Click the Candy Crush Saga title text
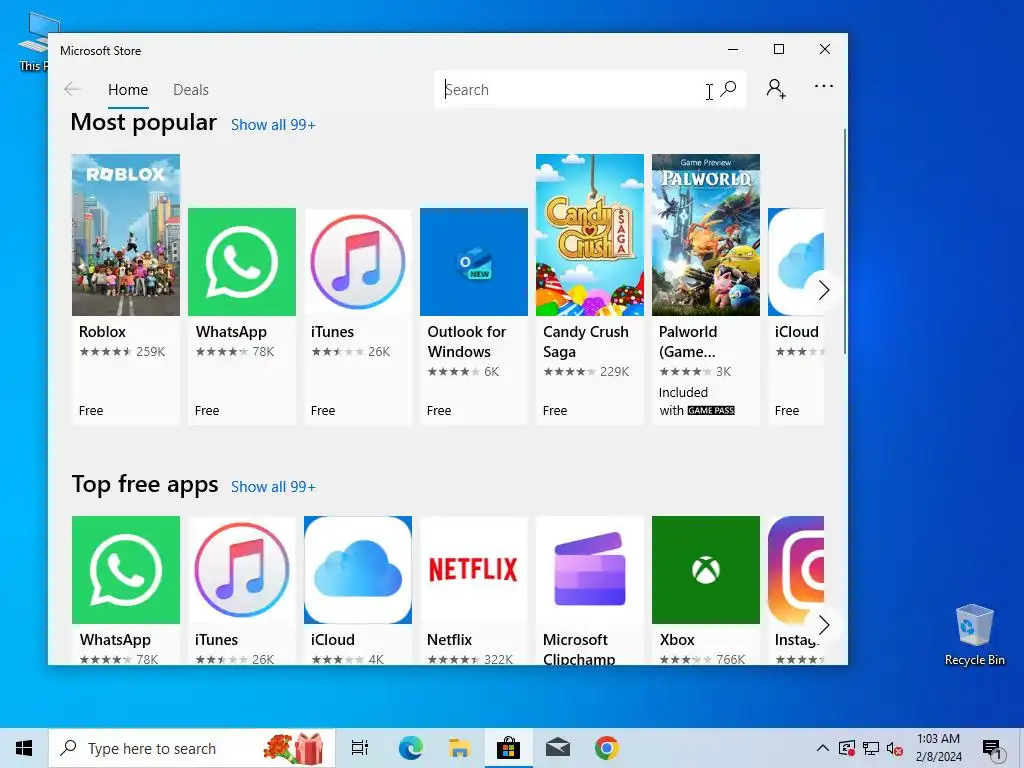1024x768 pixels. coord(586,342)
